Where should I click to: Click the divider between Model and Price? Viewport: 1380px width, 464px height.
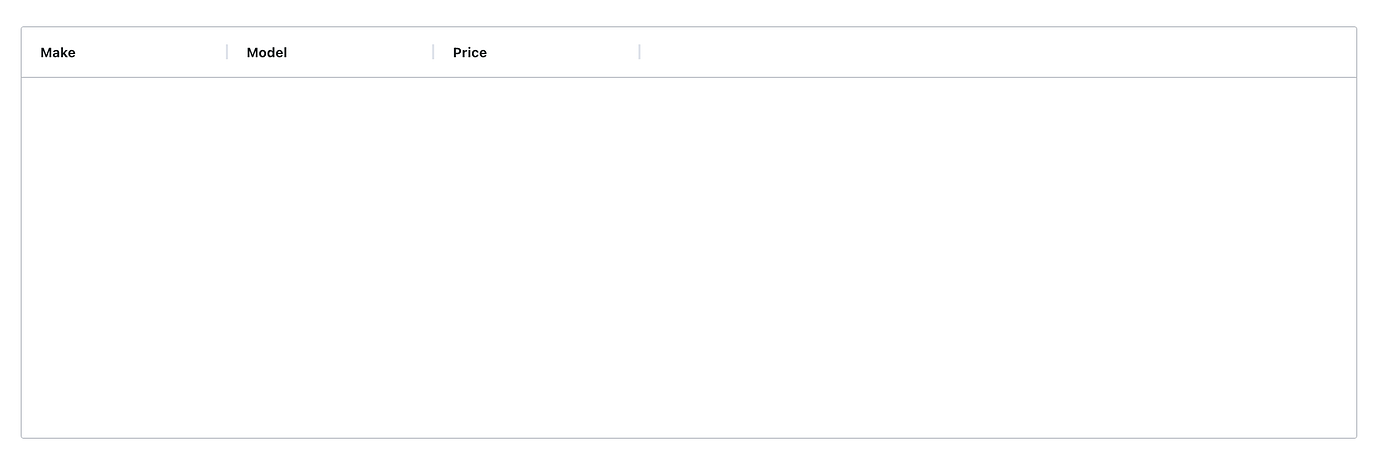(433, 52)
